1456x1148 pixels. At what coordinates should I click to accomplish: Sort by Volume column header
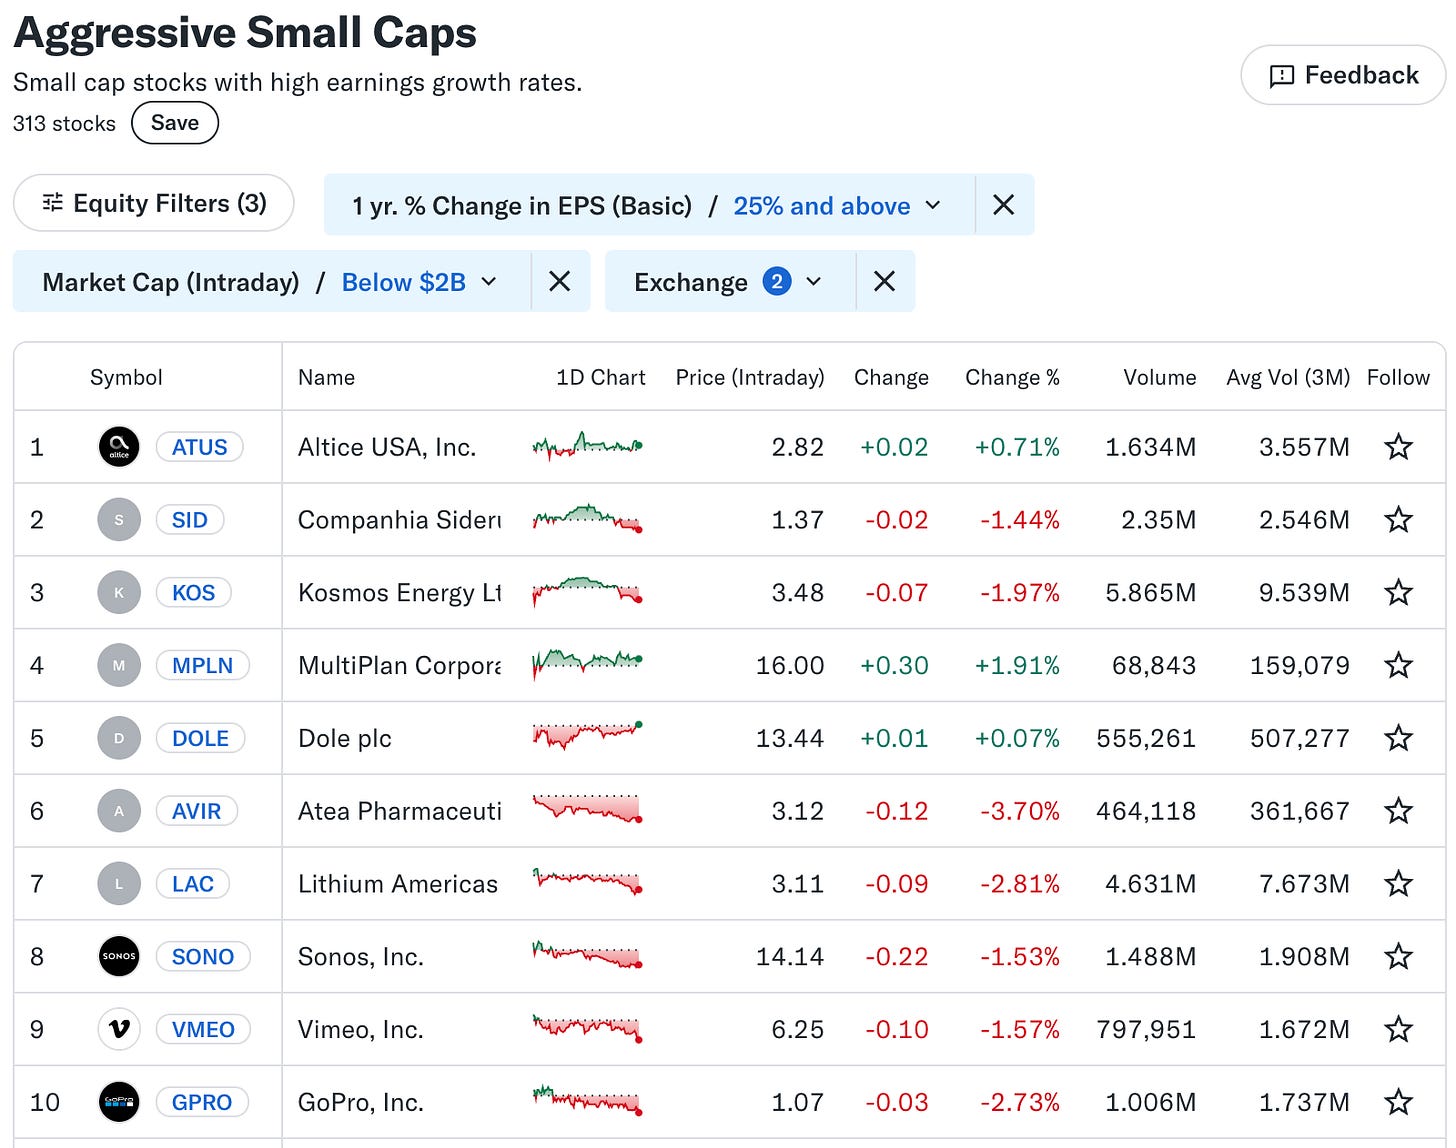1160,377
